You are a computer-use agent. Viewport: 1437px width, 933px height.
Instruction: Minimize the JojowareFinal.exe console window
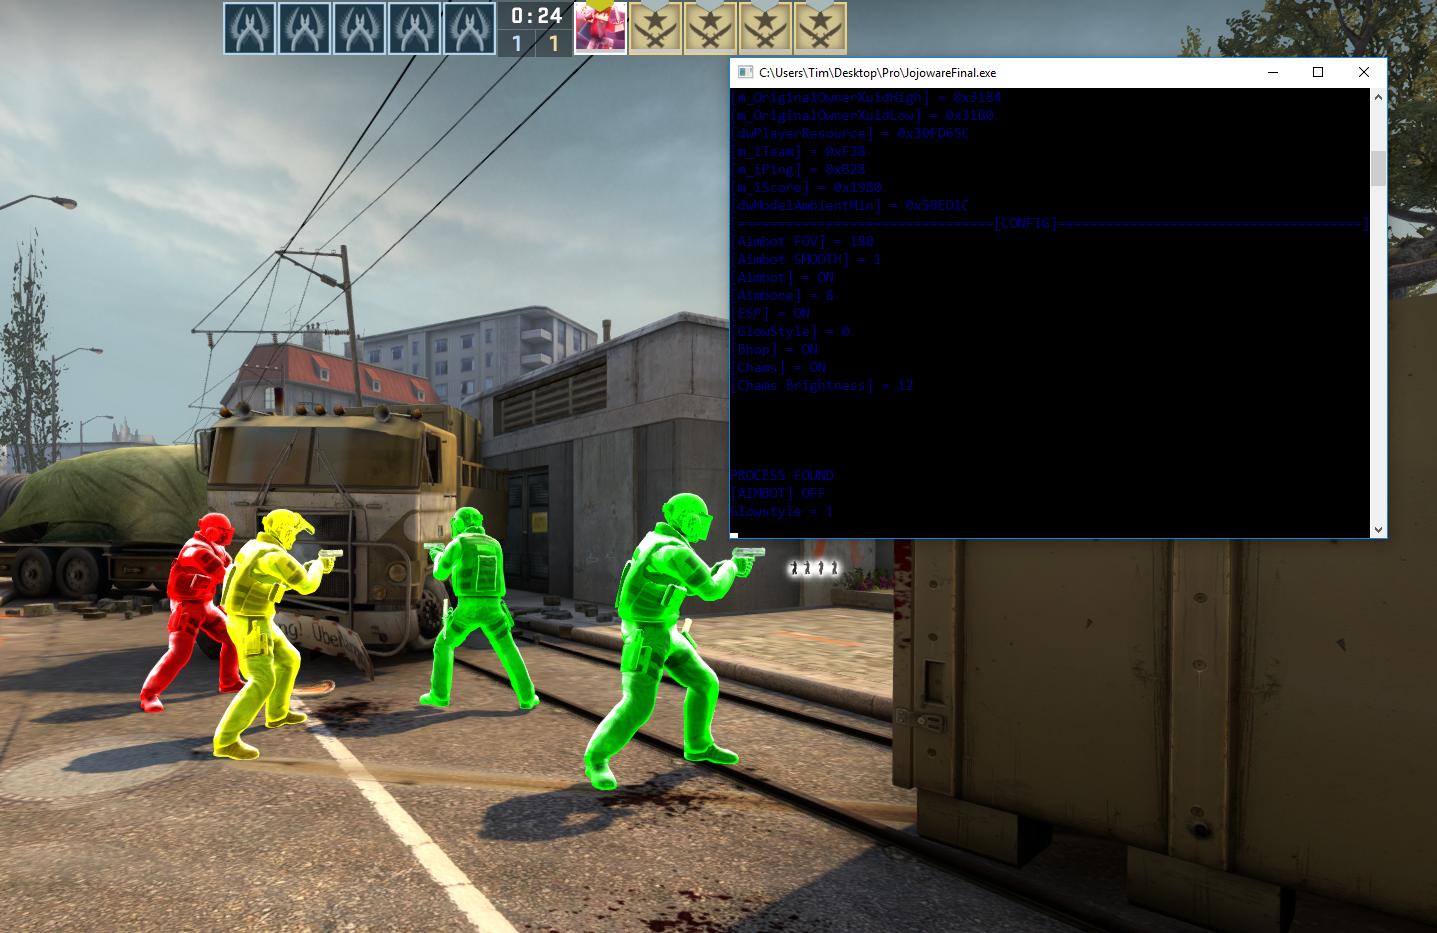pos(1273,72)
